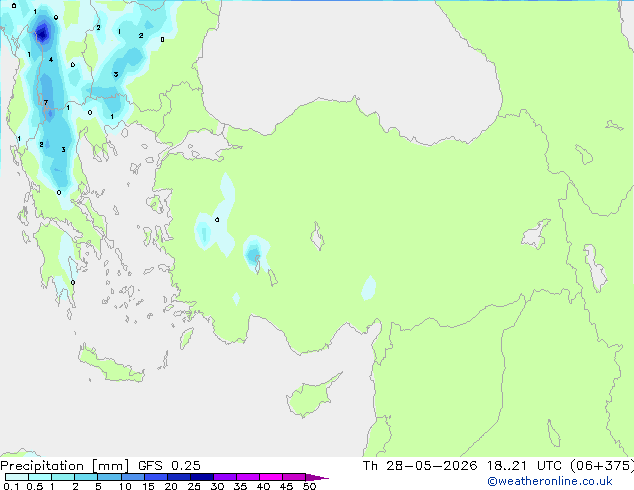Click the island of Crete
The height and width of the screenshot is (490, 634).
coord(111,366)
